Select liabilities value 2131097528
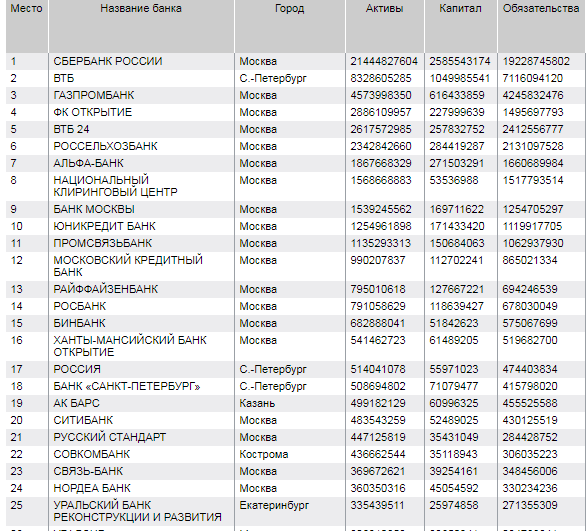 click(x=533, y=146)
